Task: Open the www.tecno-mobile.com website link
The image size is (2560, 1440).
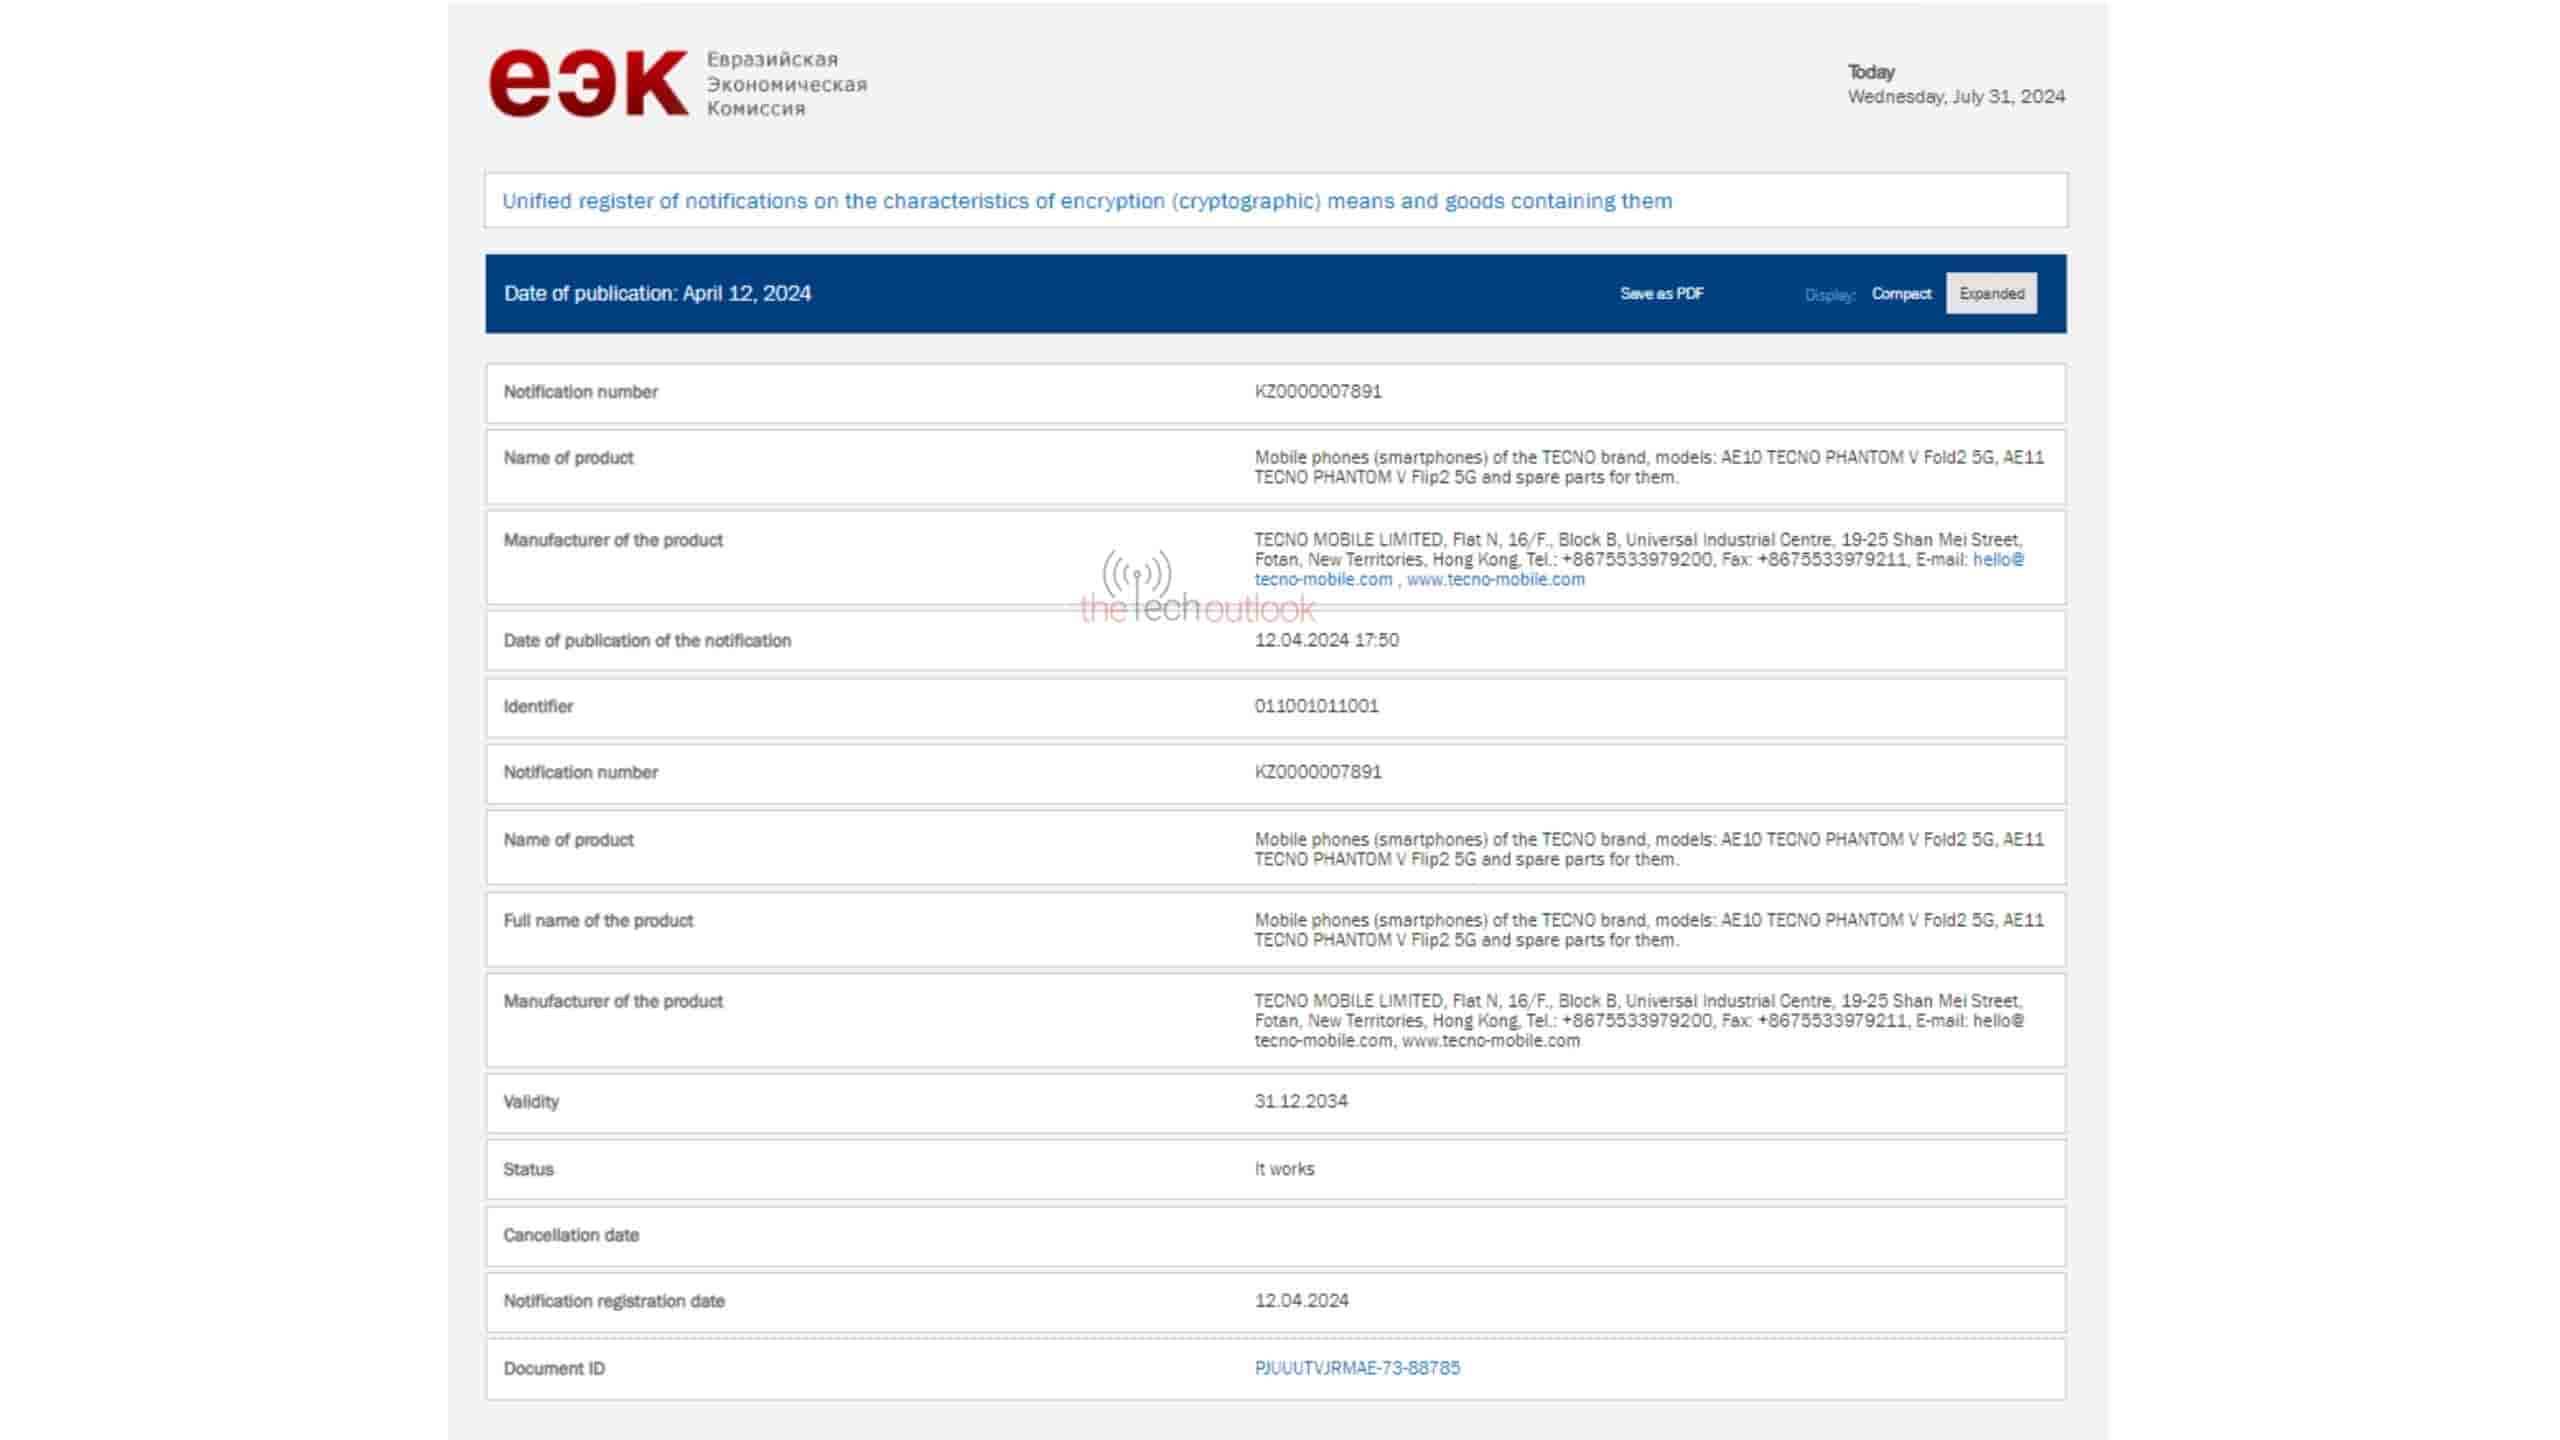Action: (x=1495, y=580)
